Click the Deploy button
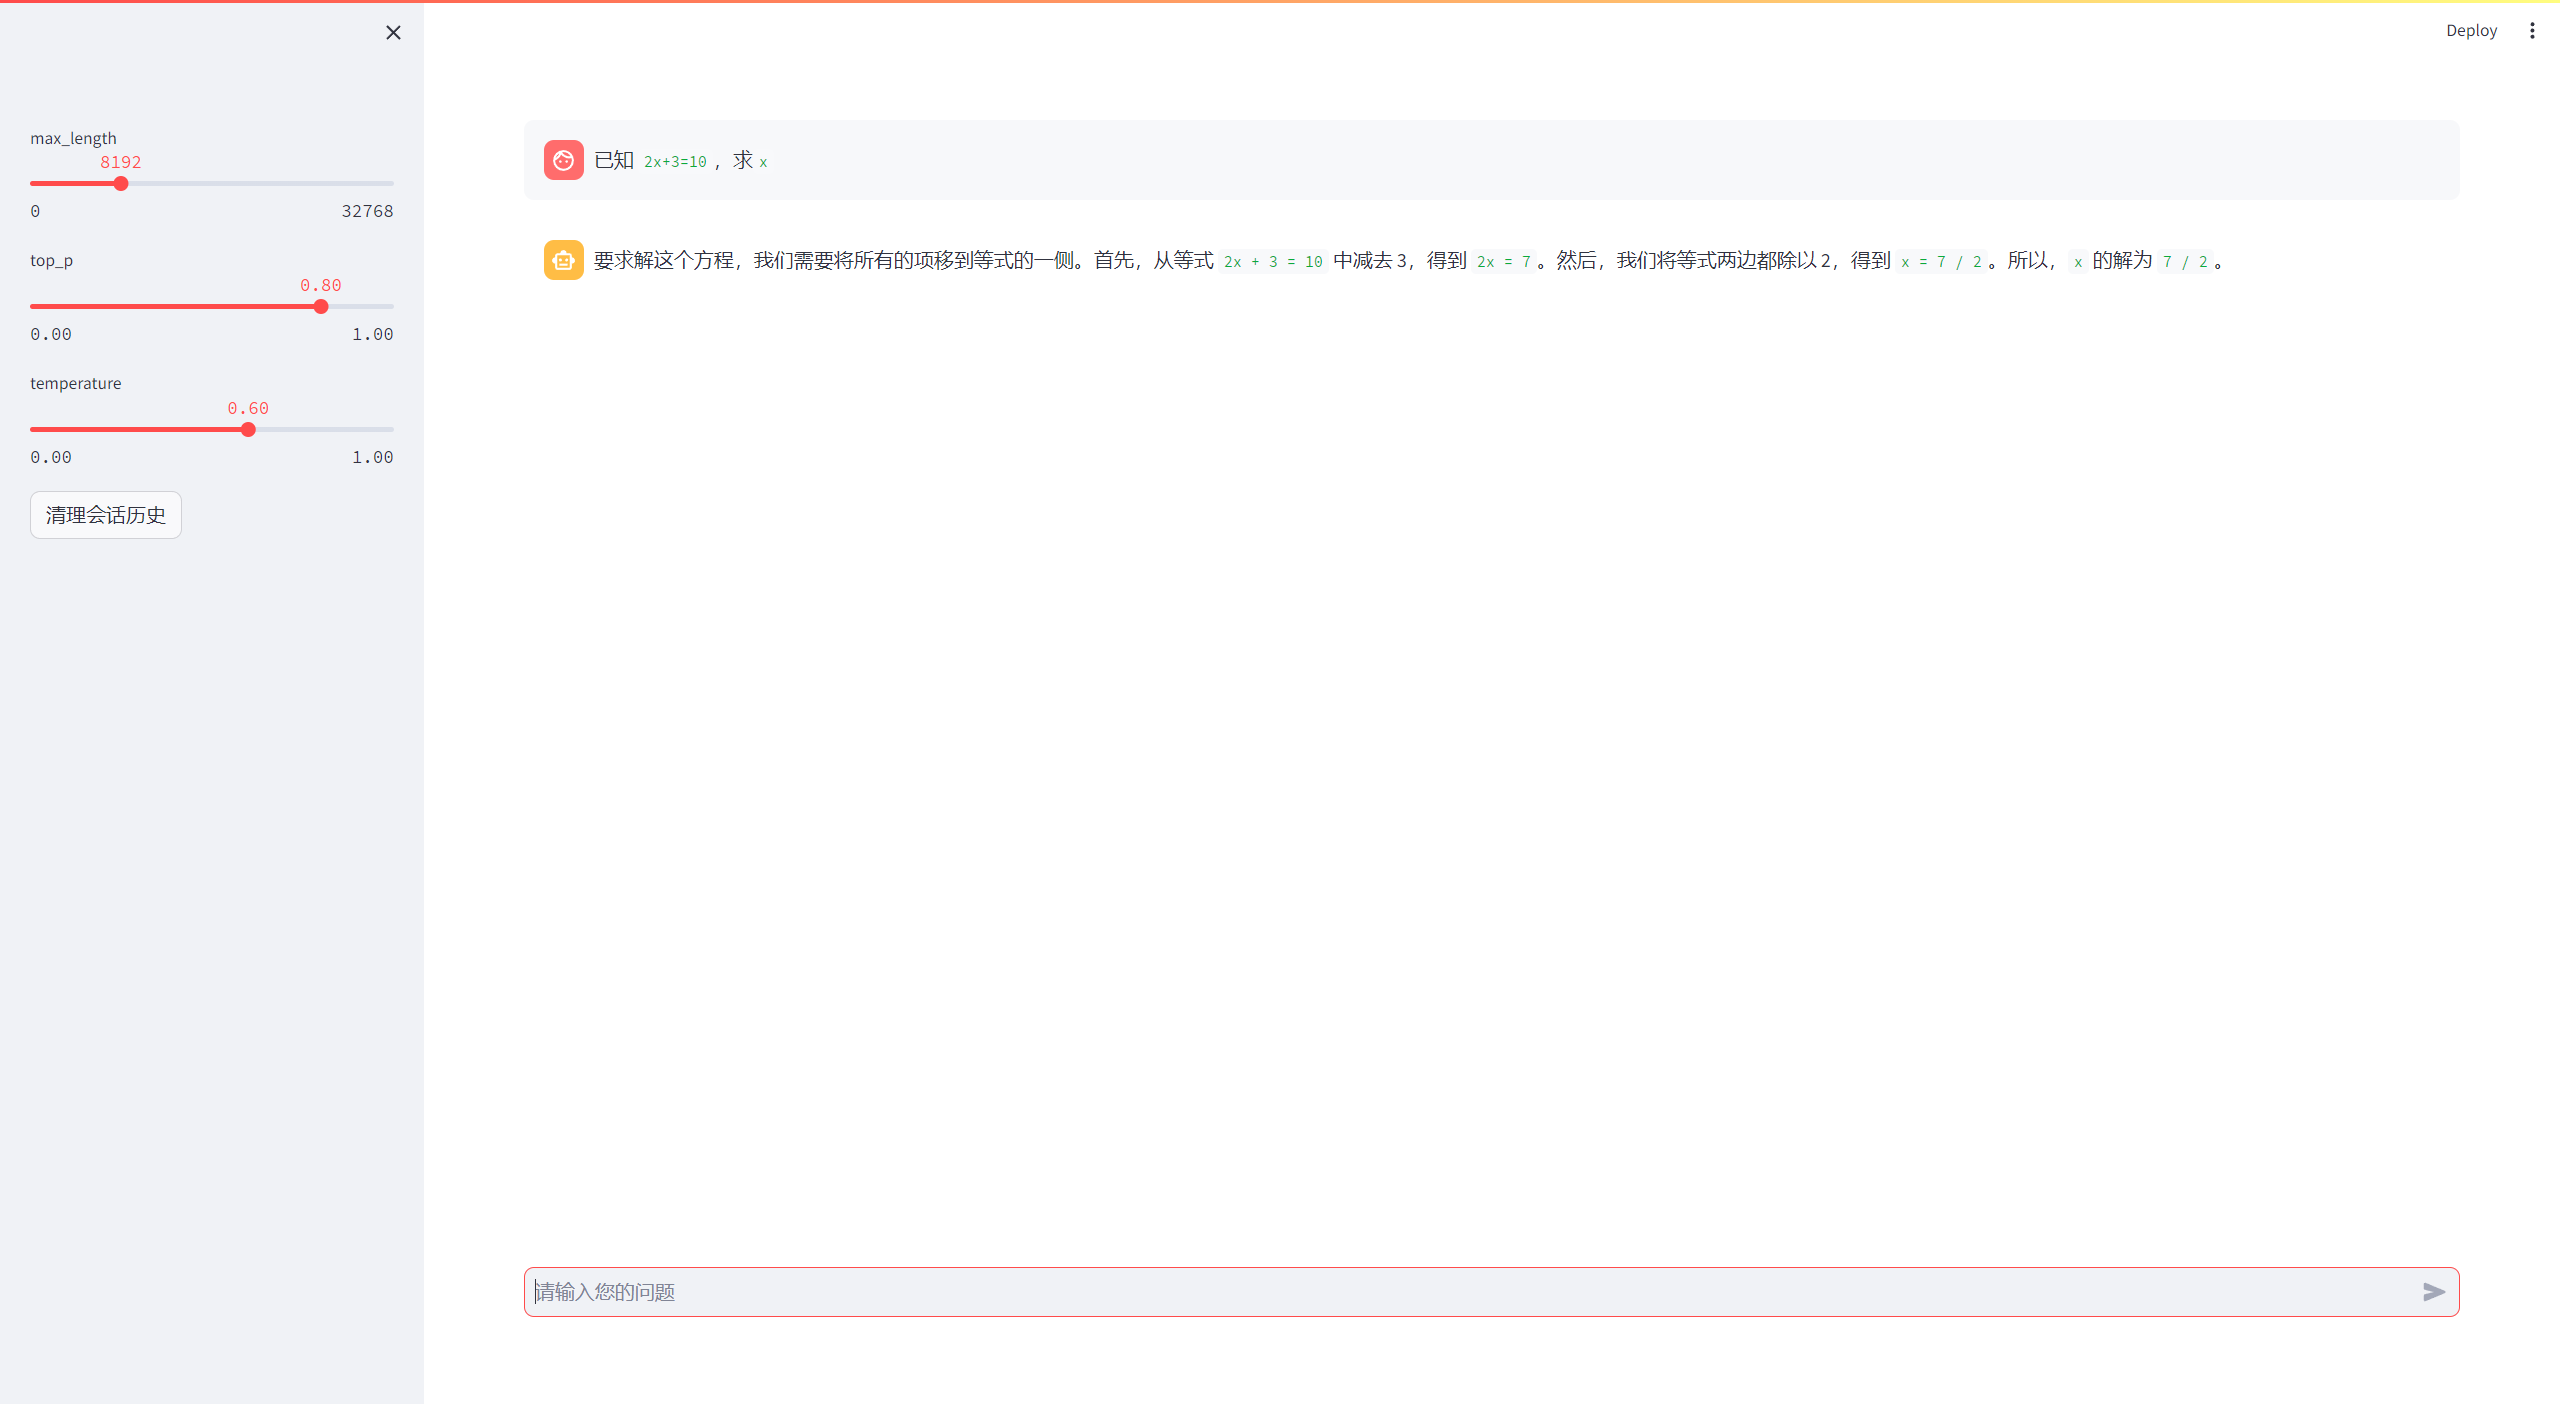Viewport: 2560px width, 1404px height. (x=2471, y=30)
